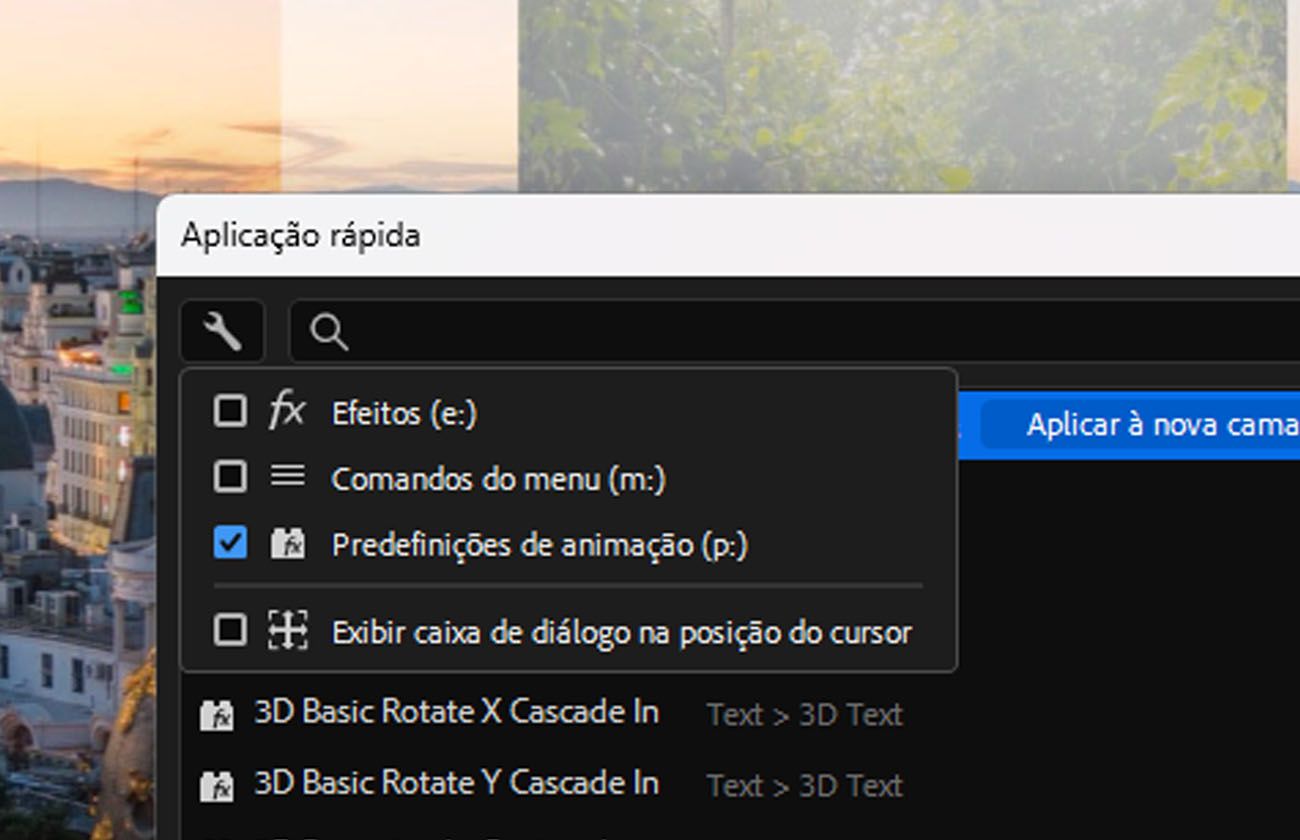
Task: Choose the "Comandos do menu (m:)" entry text
Action: (x=498, y=479)
